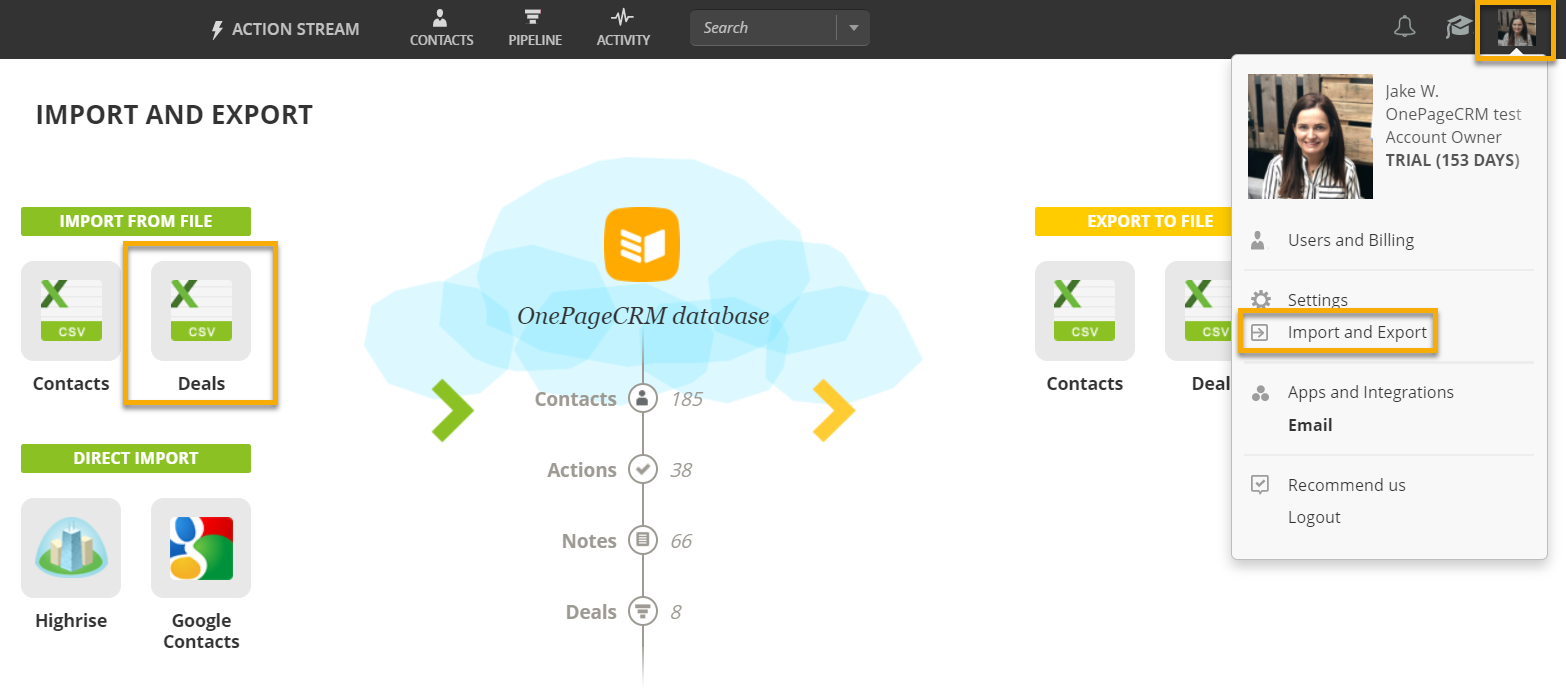Open Users and Billing menu item

click(1351, 240)
